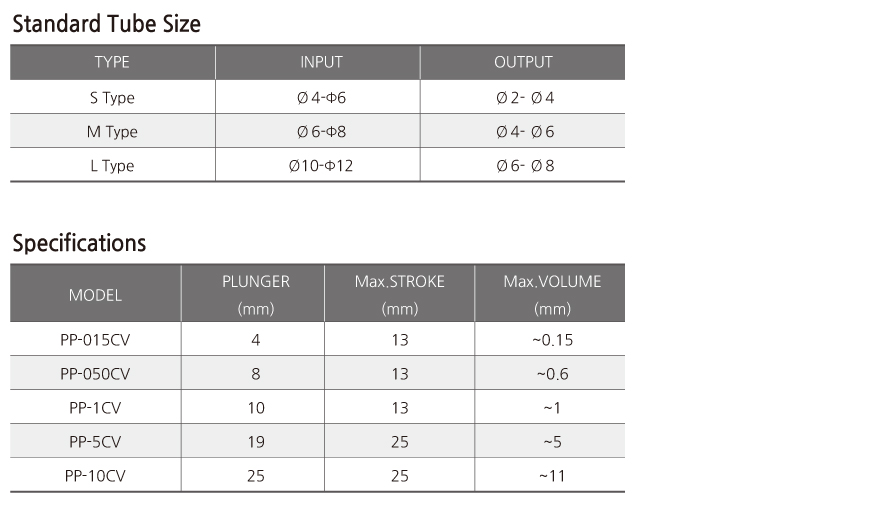Image resolution: width=880 pixels, height=506 pixels.
Task: Select the TYPE column header
Action: (112, 62)
